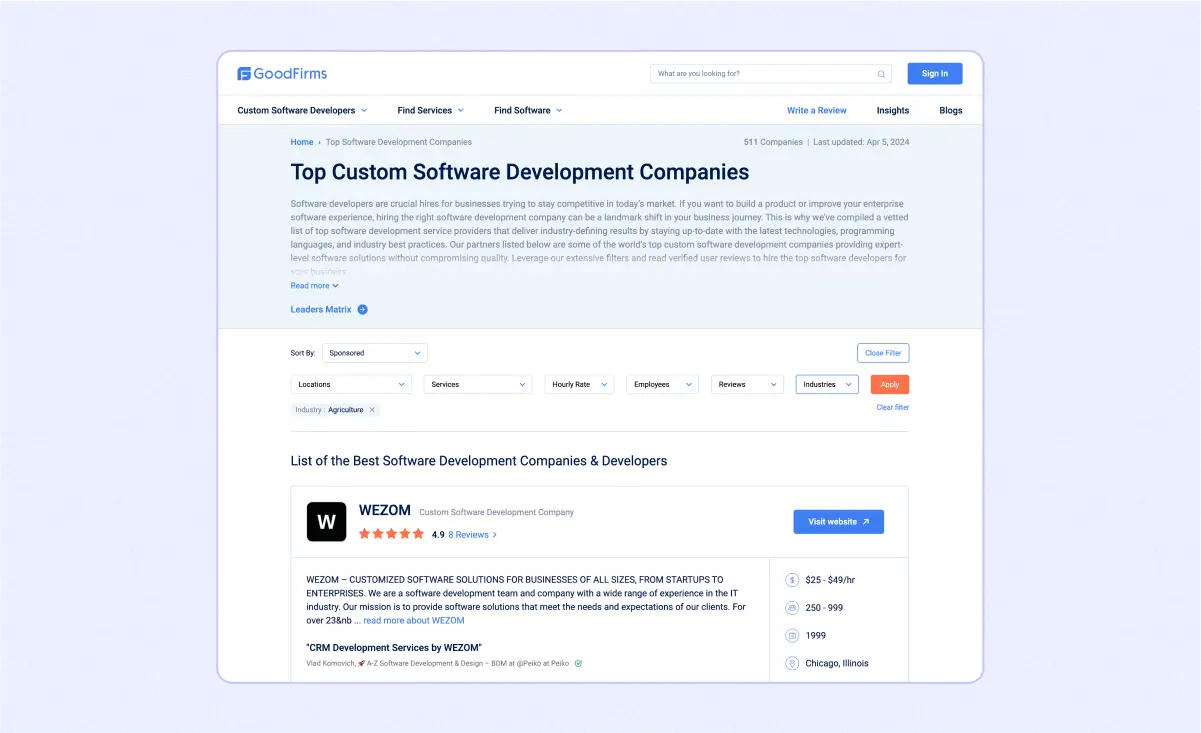The width and height of the screenshot is (1201, 733).
Task: Click the '1999' founded year text
Action: 815,636
